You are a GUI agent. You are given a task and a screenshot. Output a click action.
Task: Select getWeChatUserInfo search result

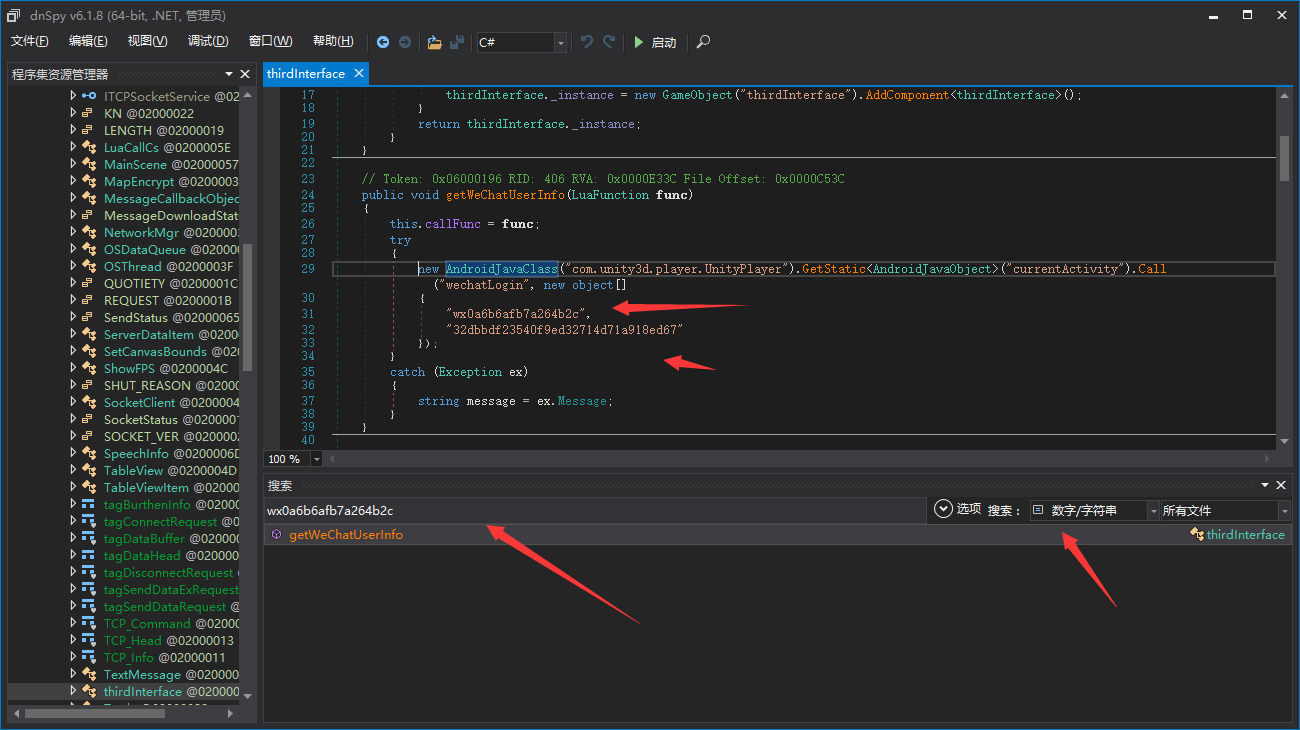(345, 535)
